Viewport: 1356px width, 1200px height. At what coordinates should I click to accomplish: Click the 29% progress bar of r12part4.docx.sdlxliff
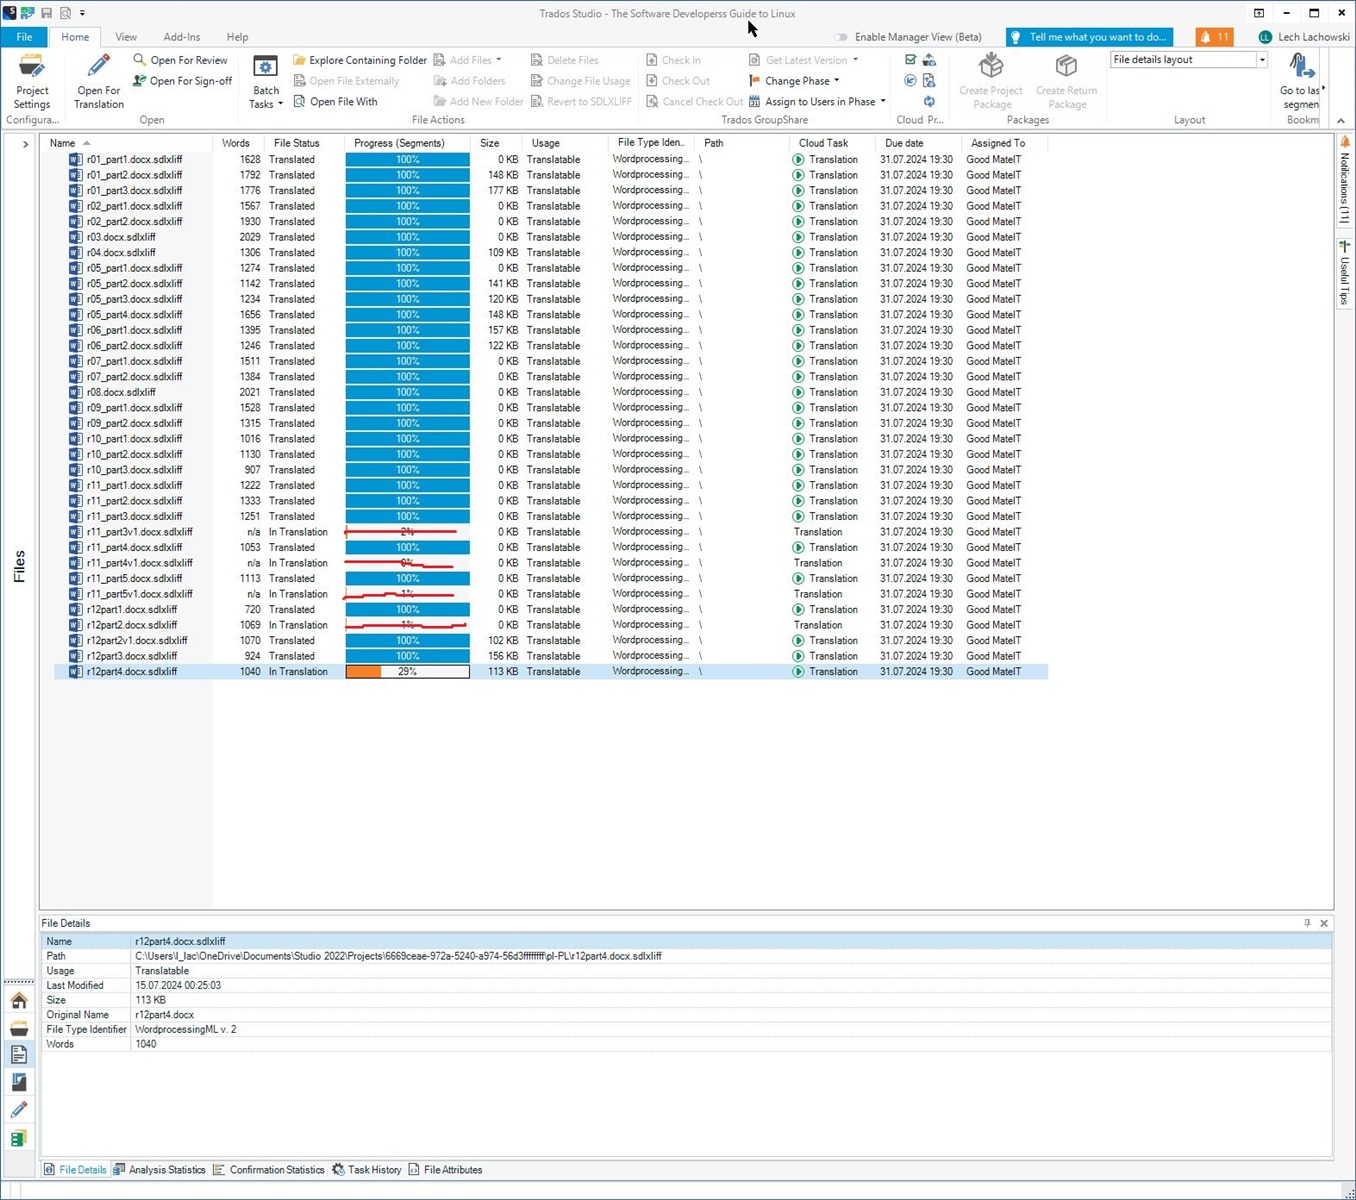[406, 671]
